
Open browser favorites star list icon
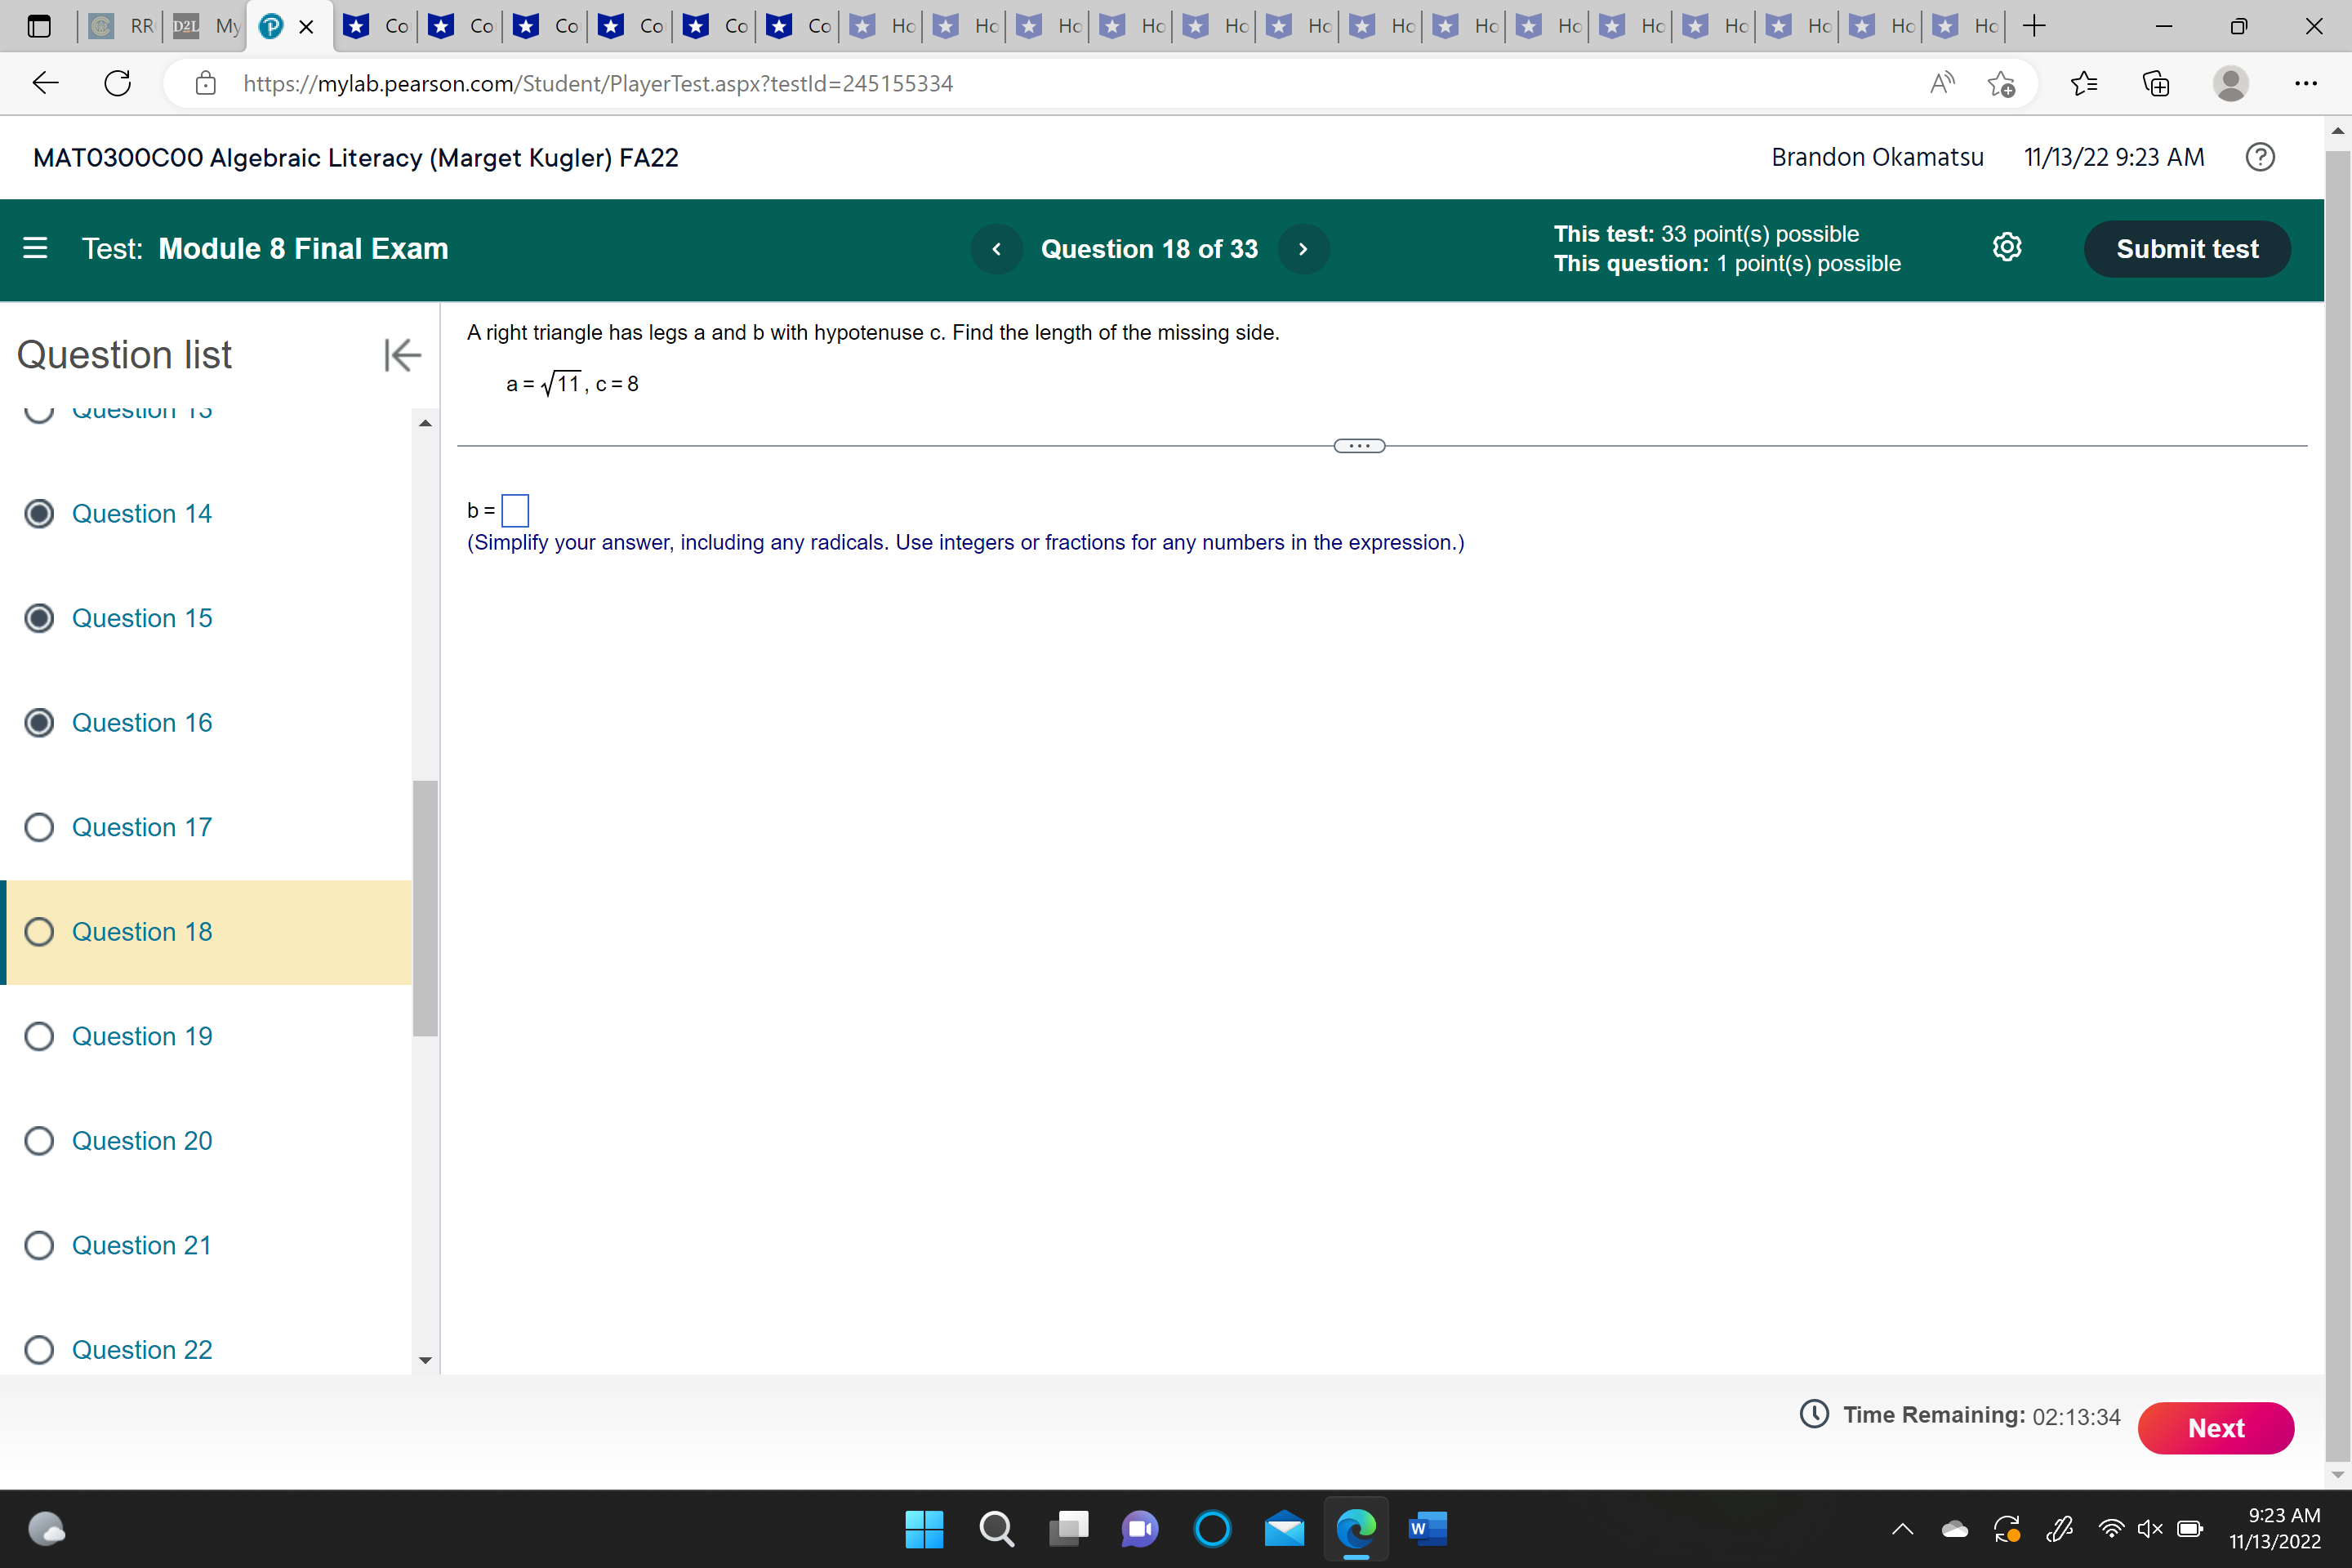click(2084, 83)
